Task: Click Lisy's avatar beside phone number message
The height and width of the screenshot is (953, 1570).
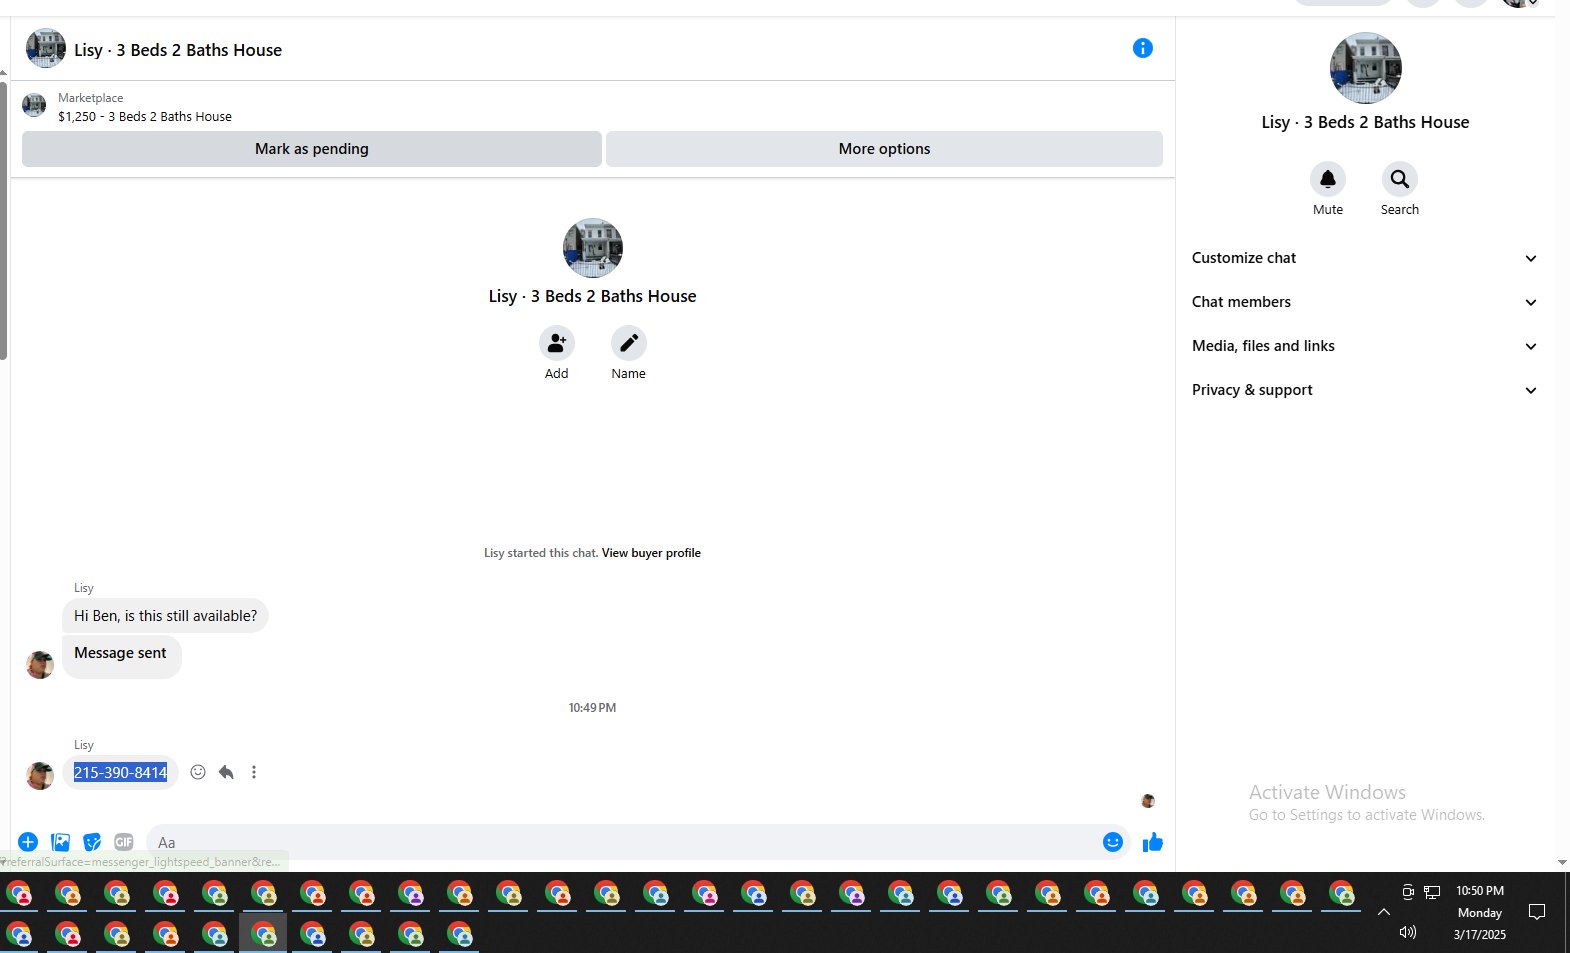Action: (40, 775)
